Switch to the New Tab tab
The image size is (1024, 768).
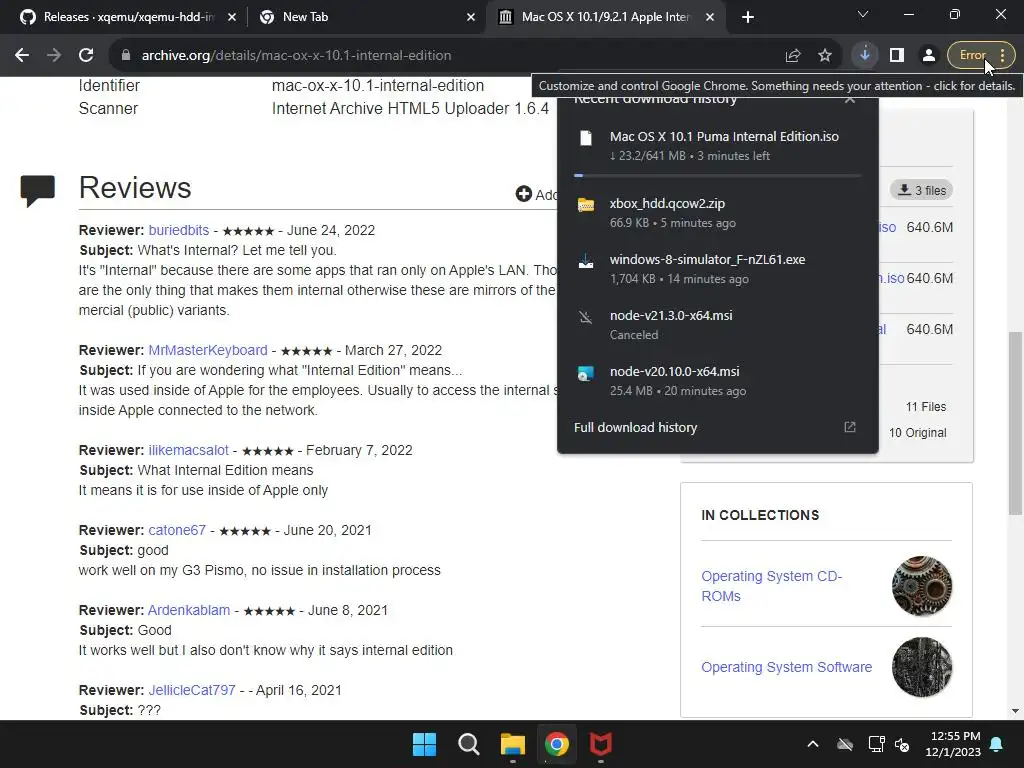pos(366,17)
